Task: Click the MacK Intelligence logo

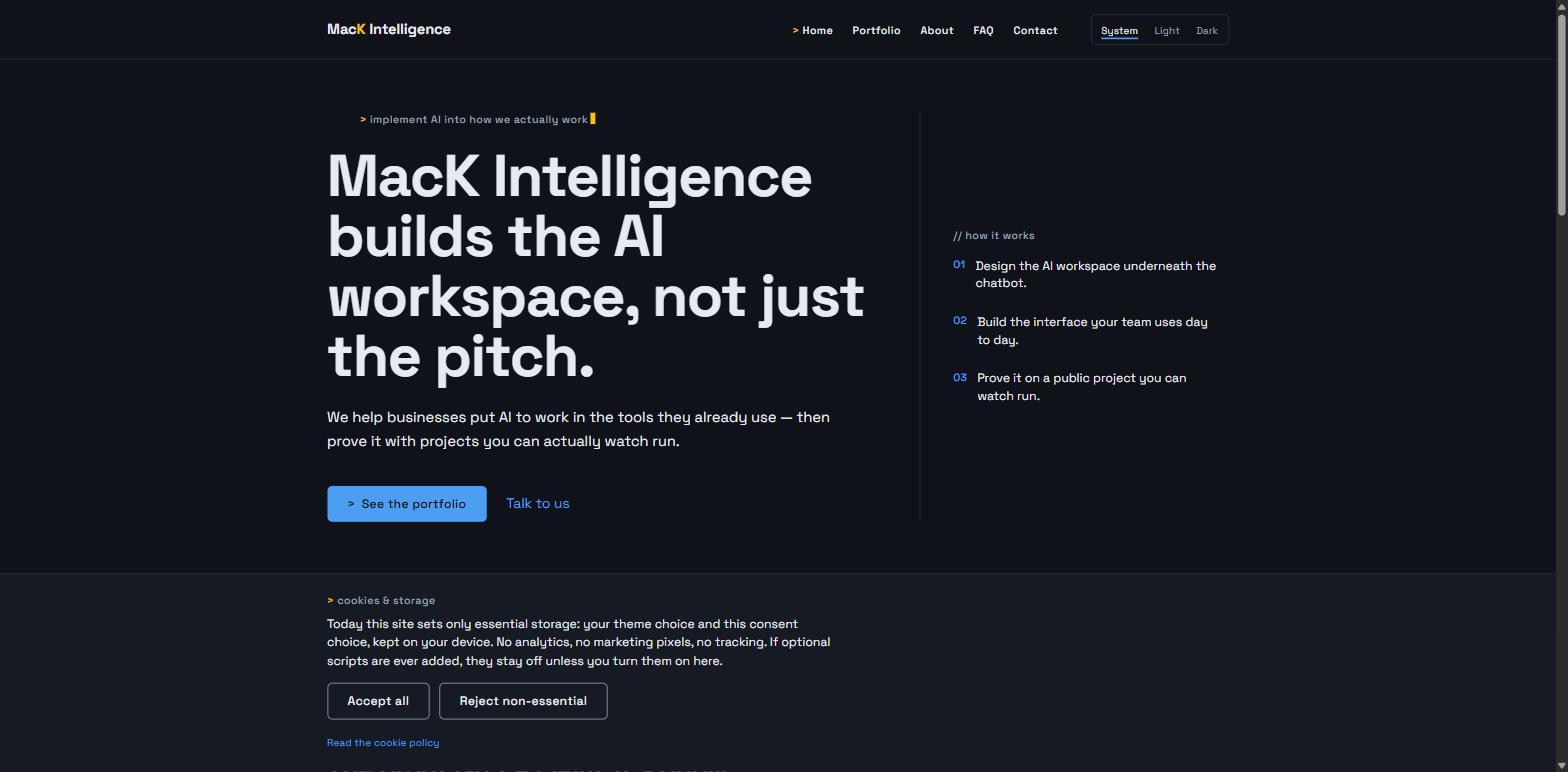Action: point(389,30)
